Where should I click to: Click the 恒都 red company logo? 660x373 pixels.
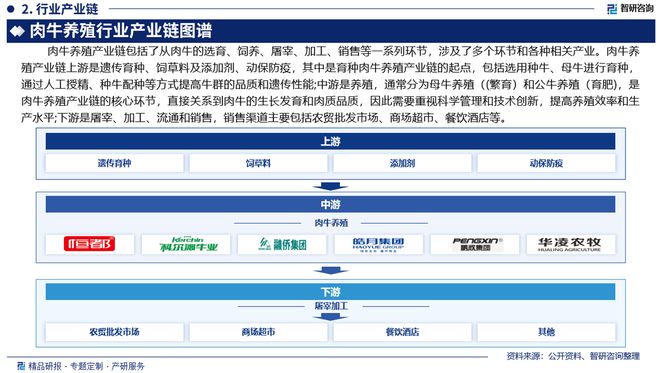point(90,244)
